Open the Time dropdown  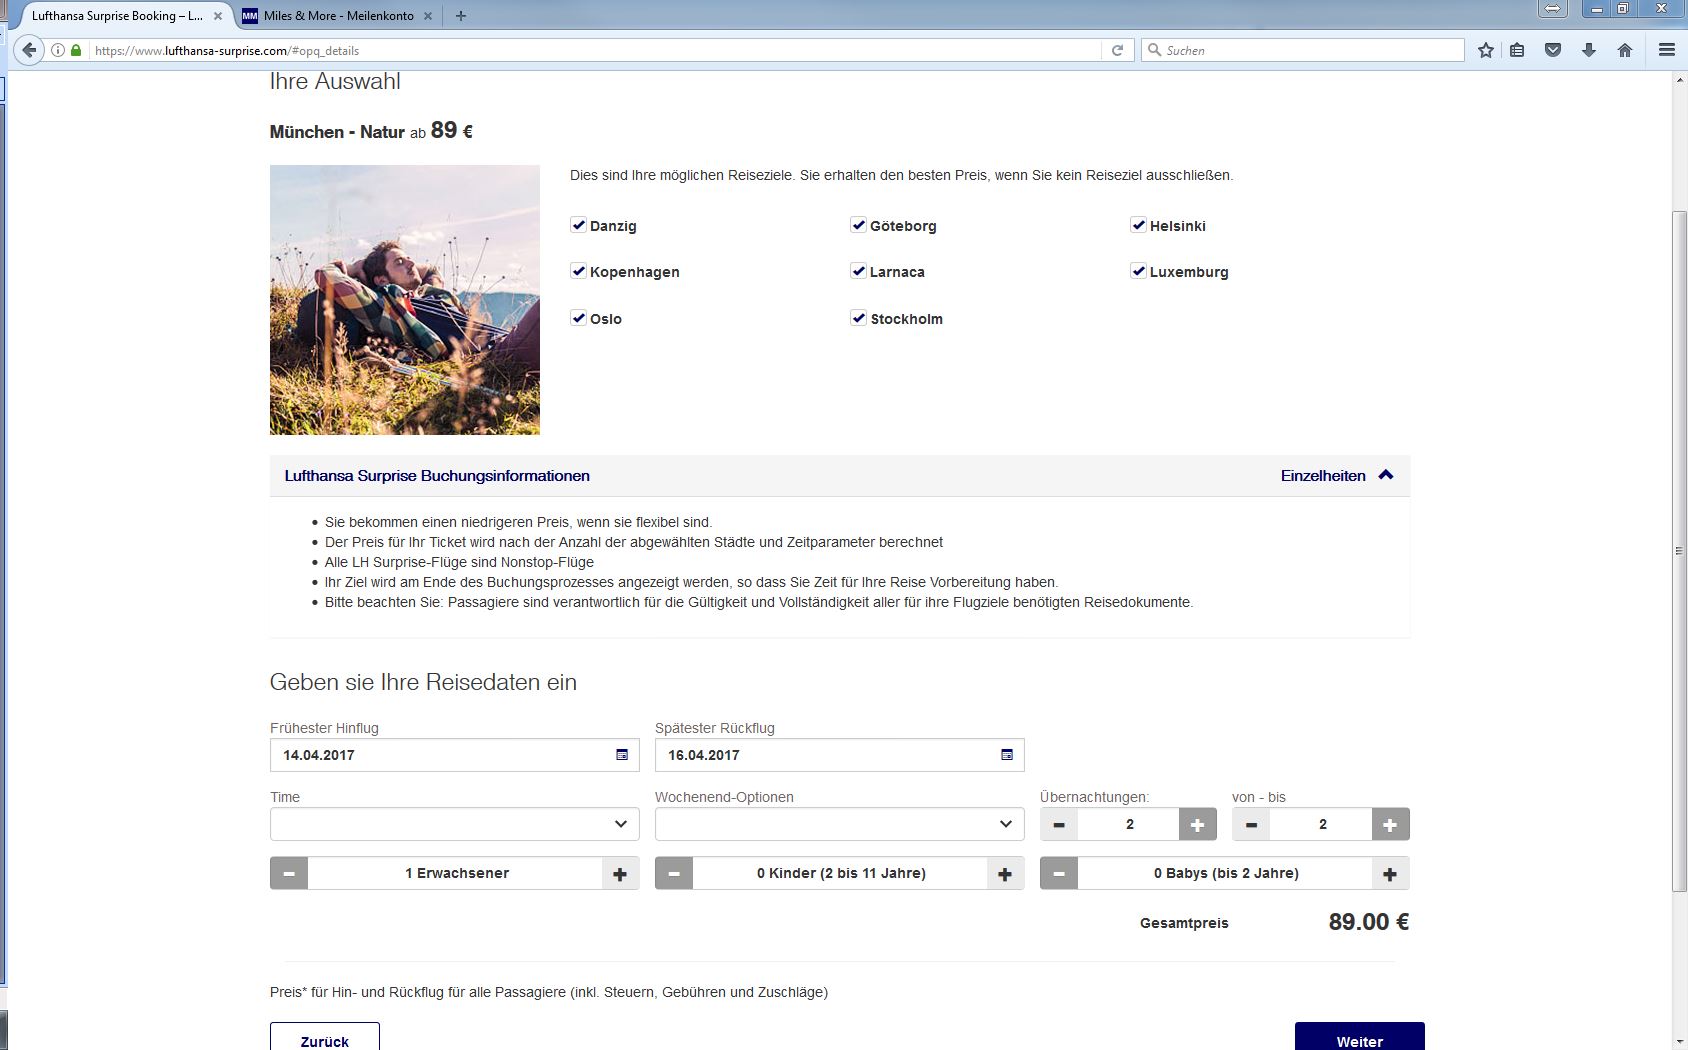454,824
